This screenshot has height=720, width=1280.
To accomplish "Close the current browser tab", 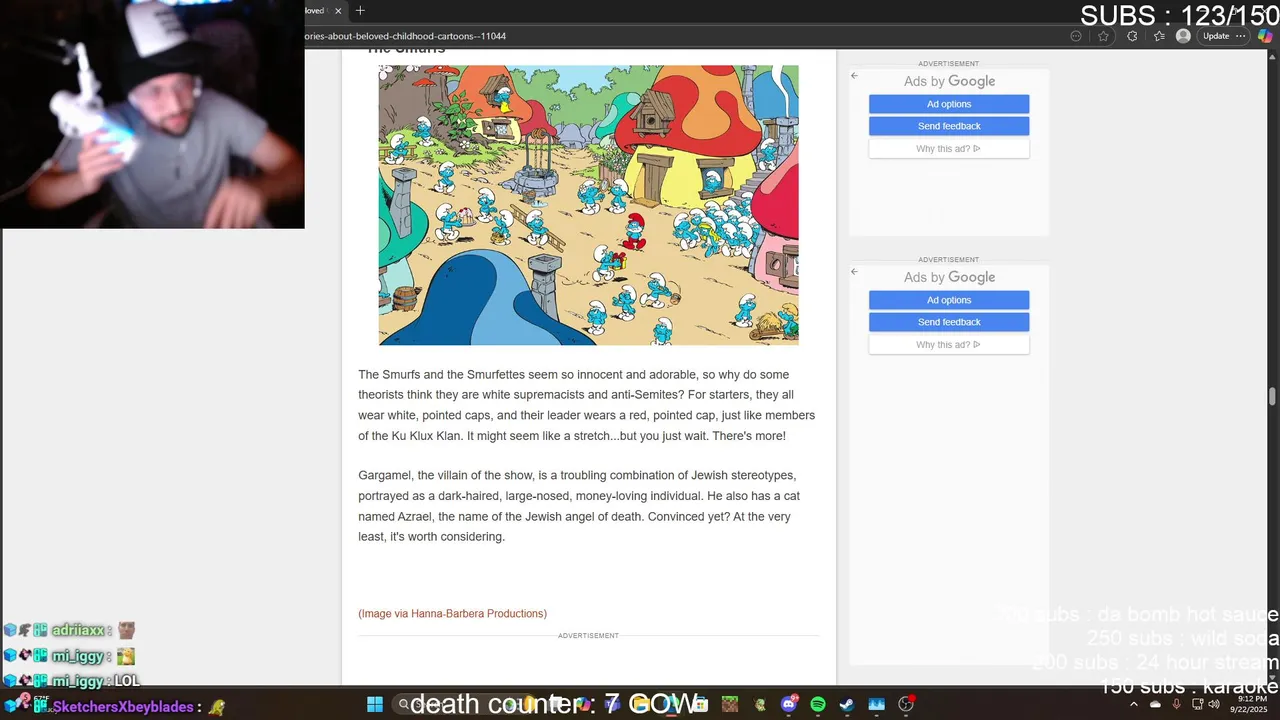I will pos(338,11).
